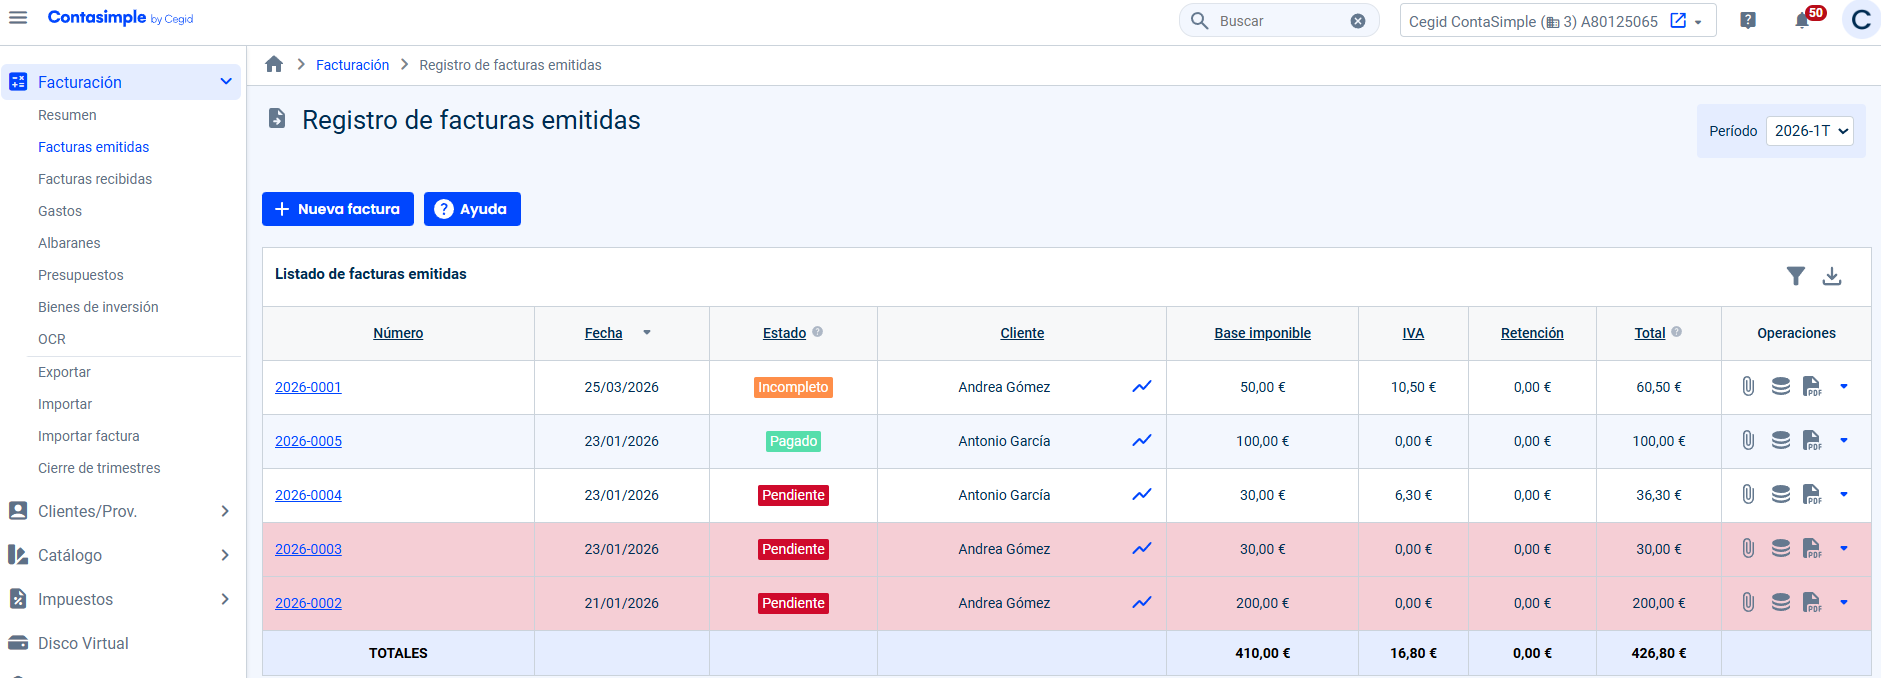Screen dimensions: 1881x678
Task: Collapse the Facturación sidebar section
Action: point(226,82)
